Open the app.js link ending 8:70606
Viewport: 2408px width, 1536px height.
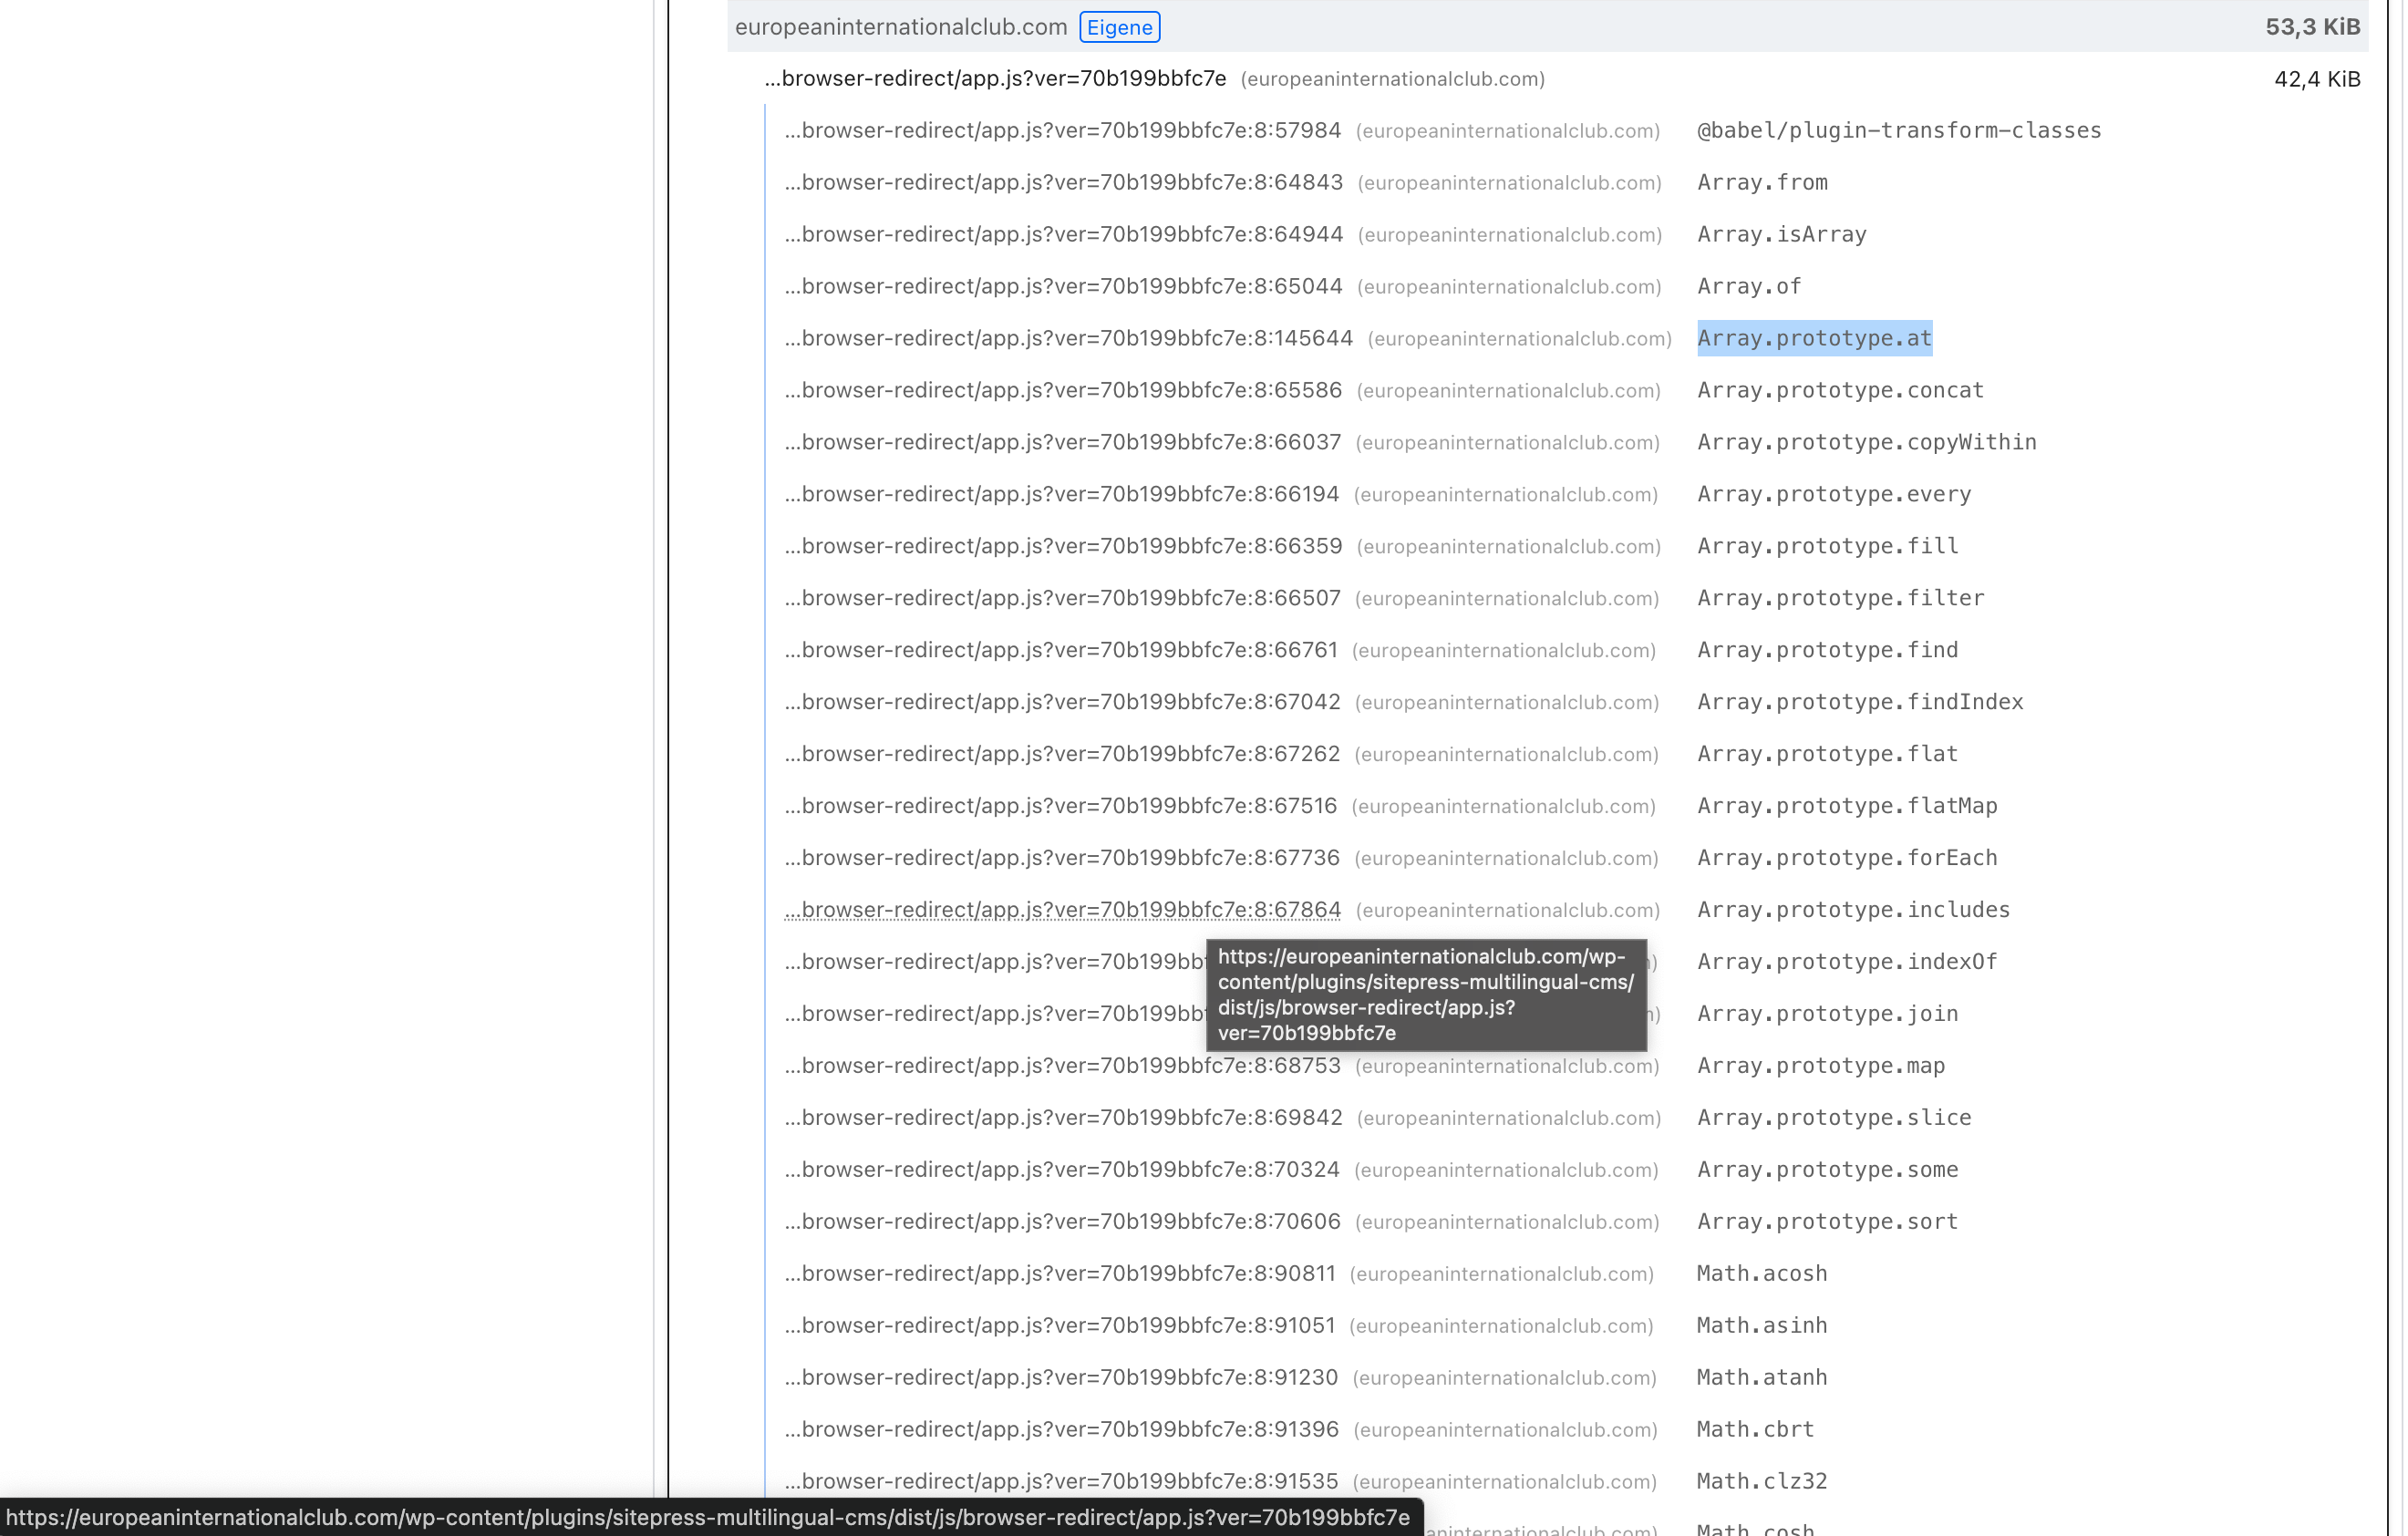tap(1062, 1222)
